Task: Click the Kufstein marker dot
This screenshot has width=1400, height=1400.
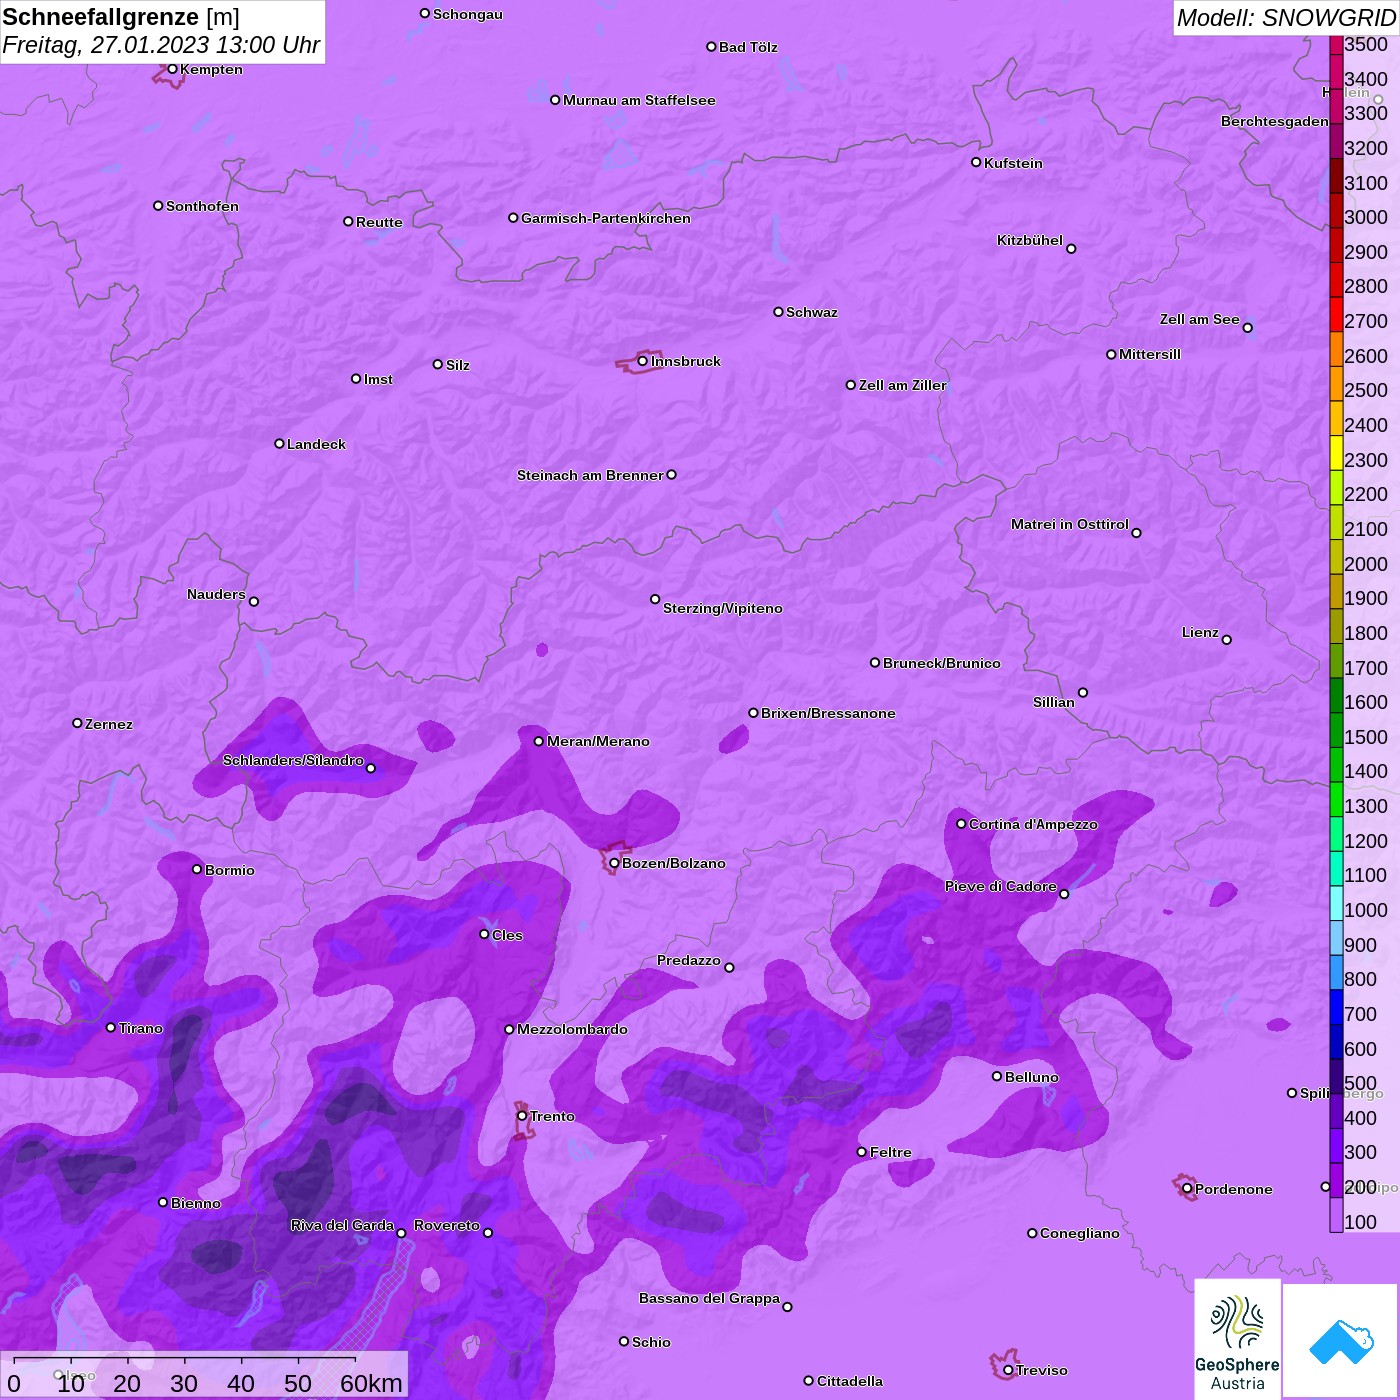Action: pos(976,162)
